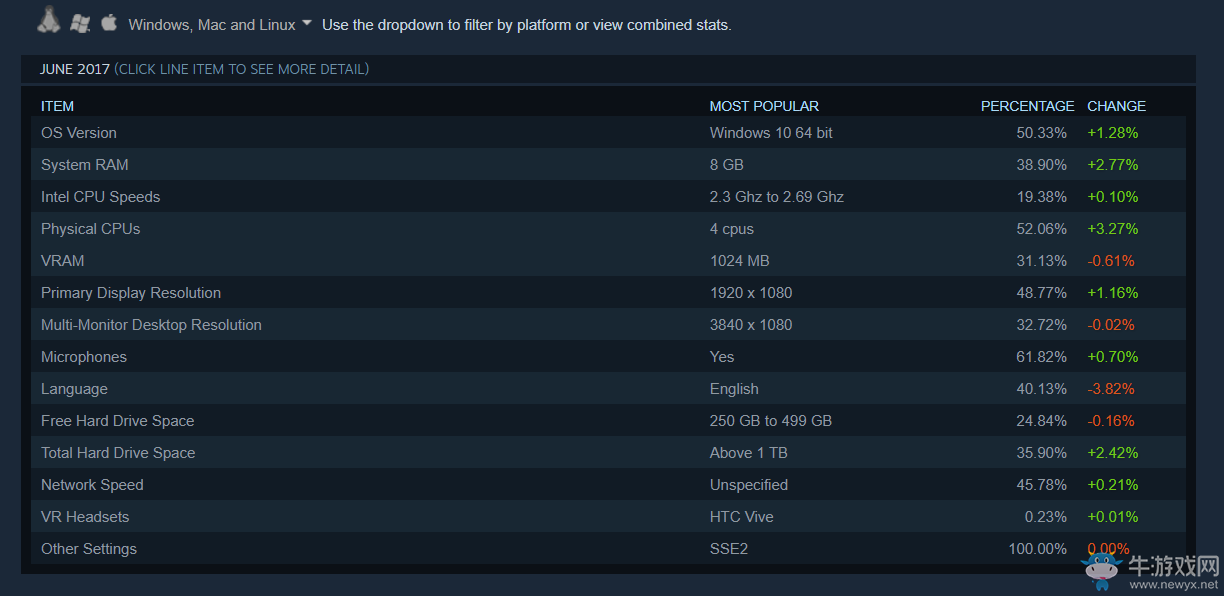Open Intel CPU Speeds details
Screen dimensions: 1224x596
point(608,196)
